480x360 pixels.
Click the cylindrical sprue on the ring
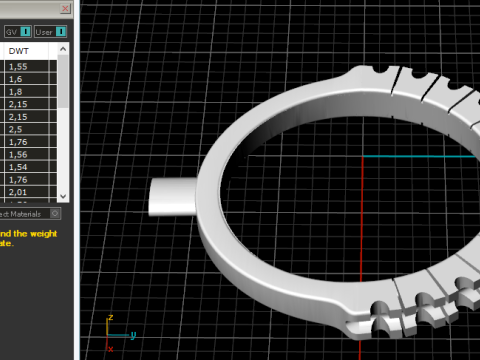(172, 197)
